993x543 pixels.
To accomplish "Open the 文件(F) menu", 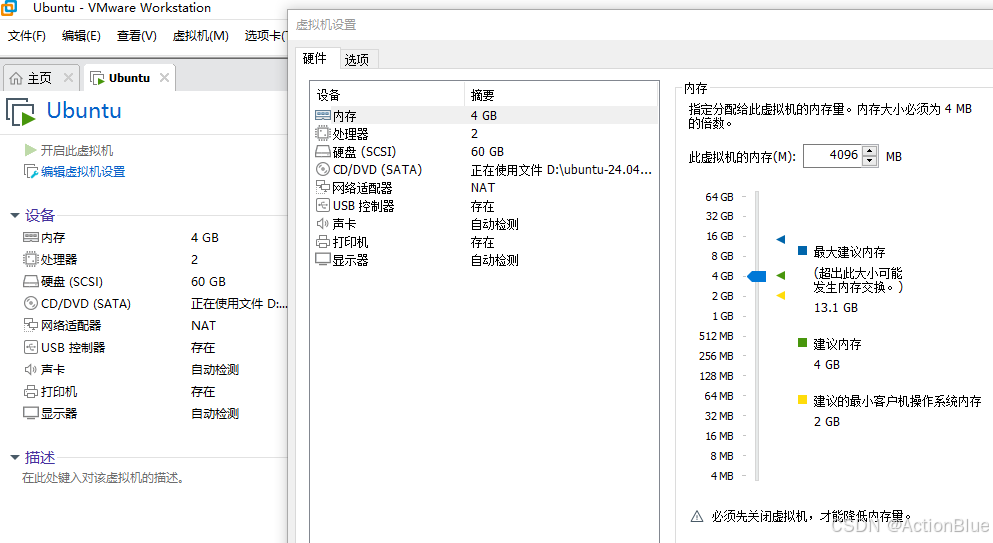I will click(x=27, y=36).
